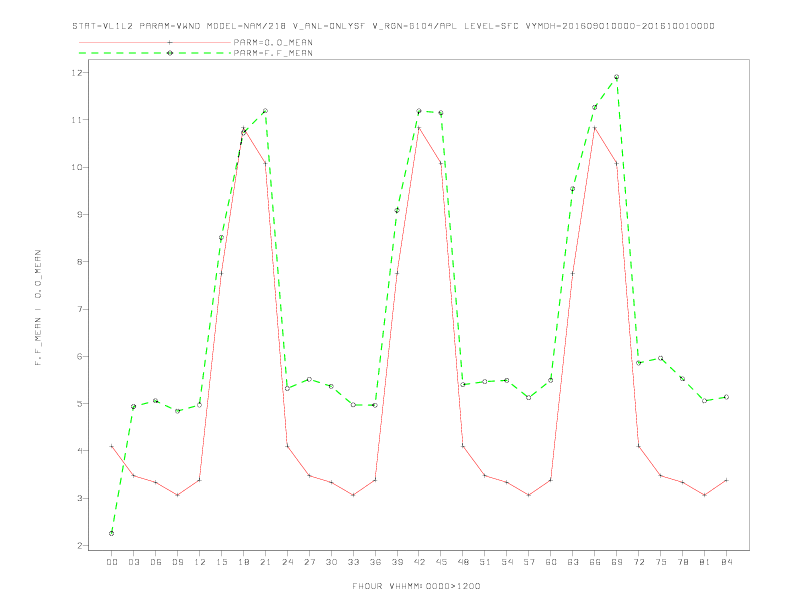The image size is (792, 612).
Task: Click y-axis tick label 8
Action: (x=80, y=262)
